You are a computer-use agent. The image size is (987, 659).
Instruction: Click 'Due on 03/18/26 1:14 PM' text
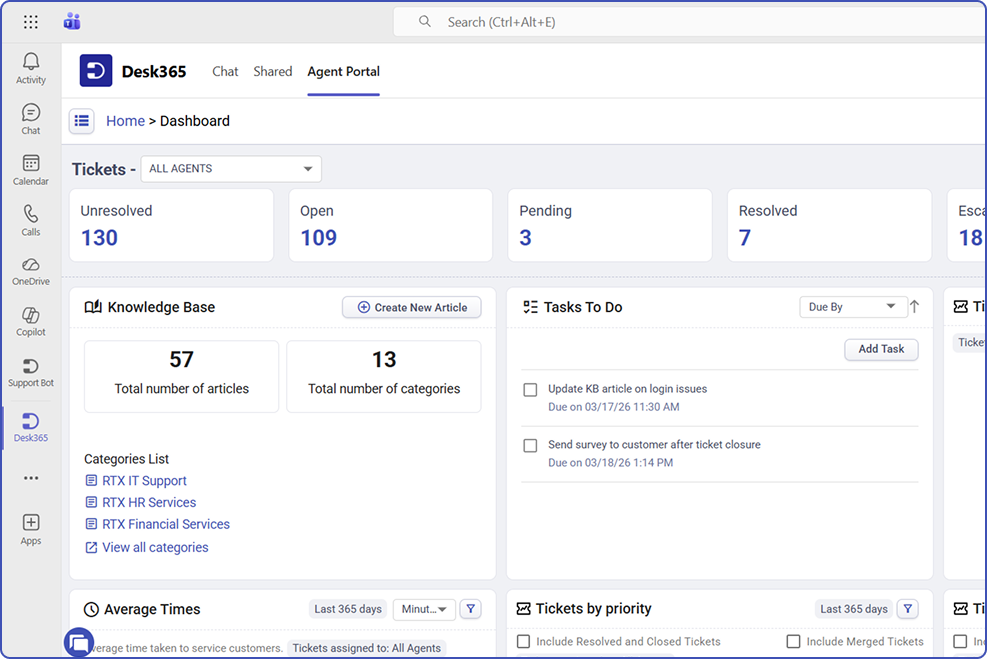click(611, 463)
